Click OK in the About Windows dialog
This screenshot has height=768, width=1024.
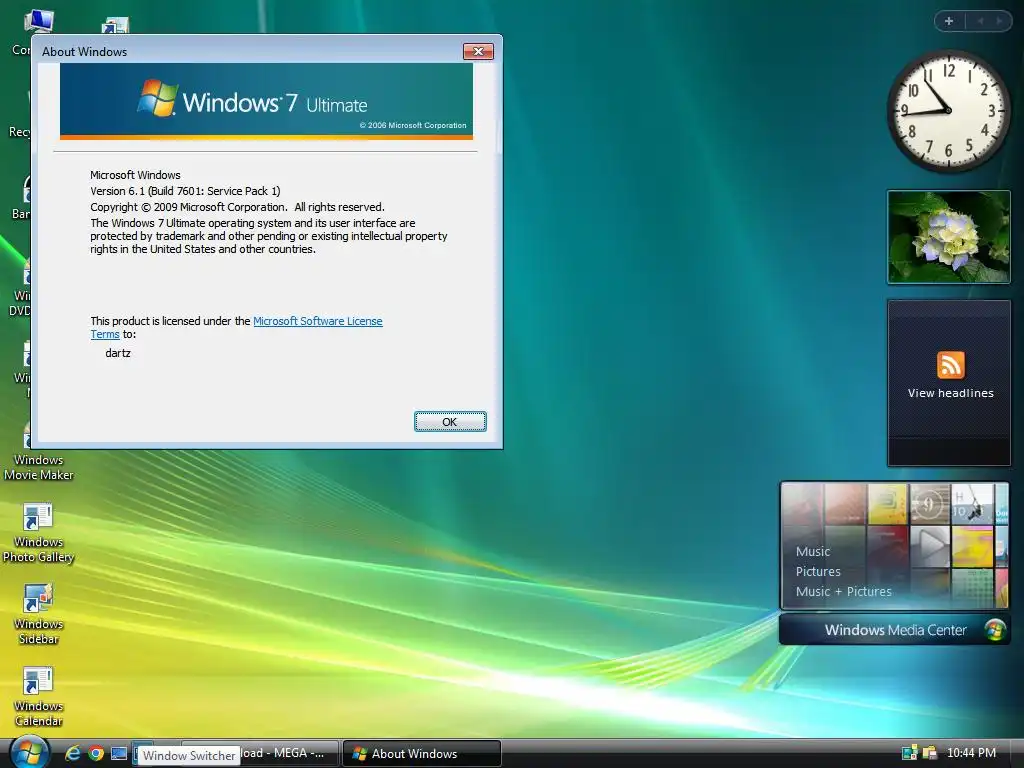450,422
